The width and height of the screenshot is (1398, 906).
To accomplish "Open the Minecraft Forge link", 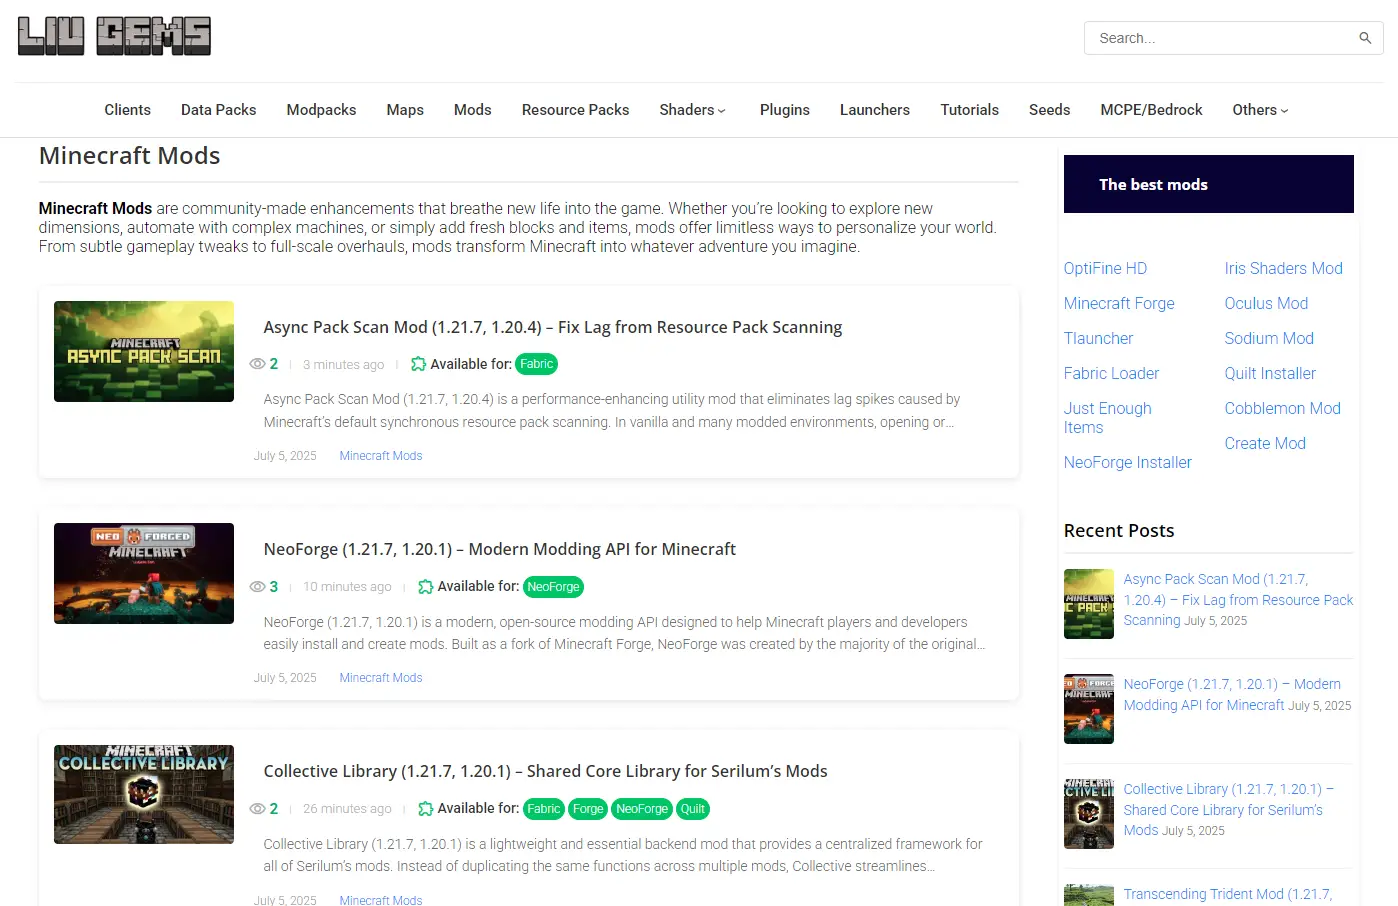I will pos(1119,303).
